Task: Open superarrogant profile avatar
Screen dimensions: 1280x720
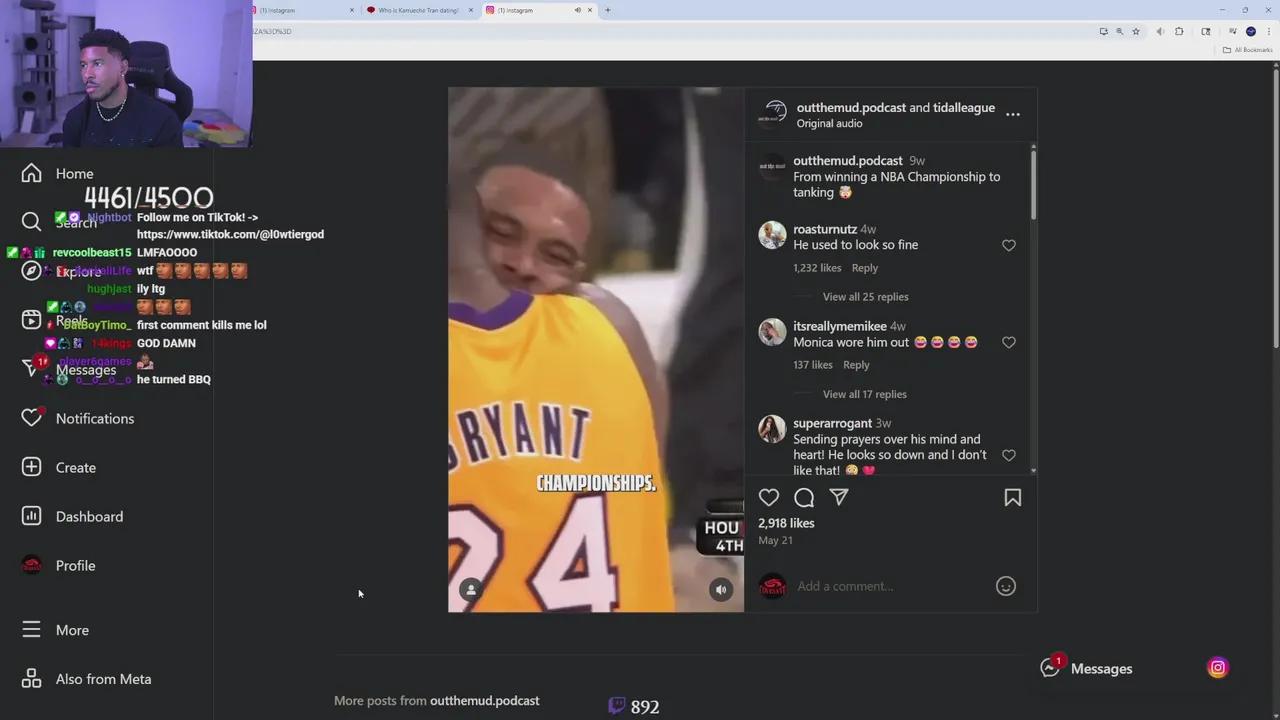Action: (x=772, y=429)
